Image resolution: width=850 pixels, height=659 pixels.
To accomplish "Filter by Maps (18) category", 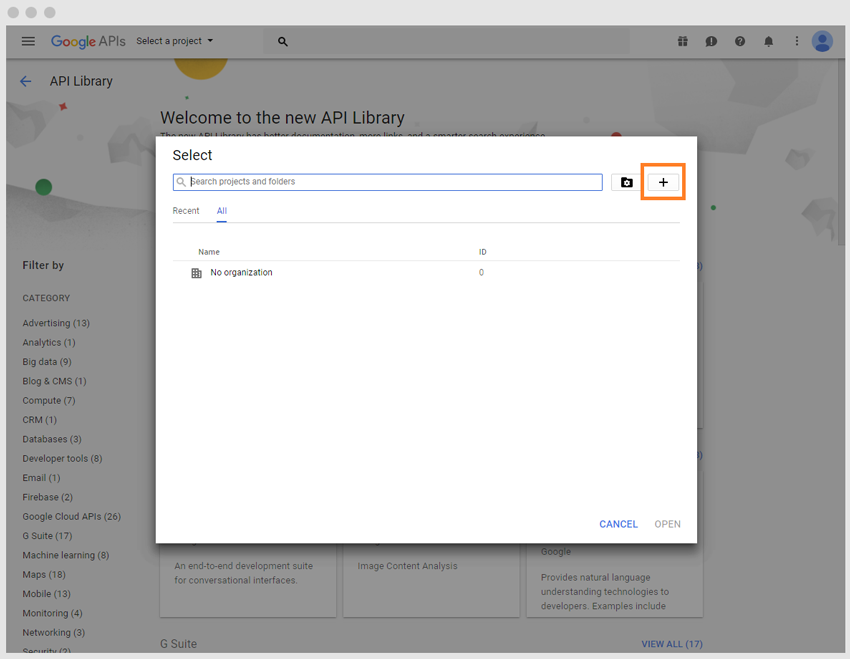I will point(44,574).
